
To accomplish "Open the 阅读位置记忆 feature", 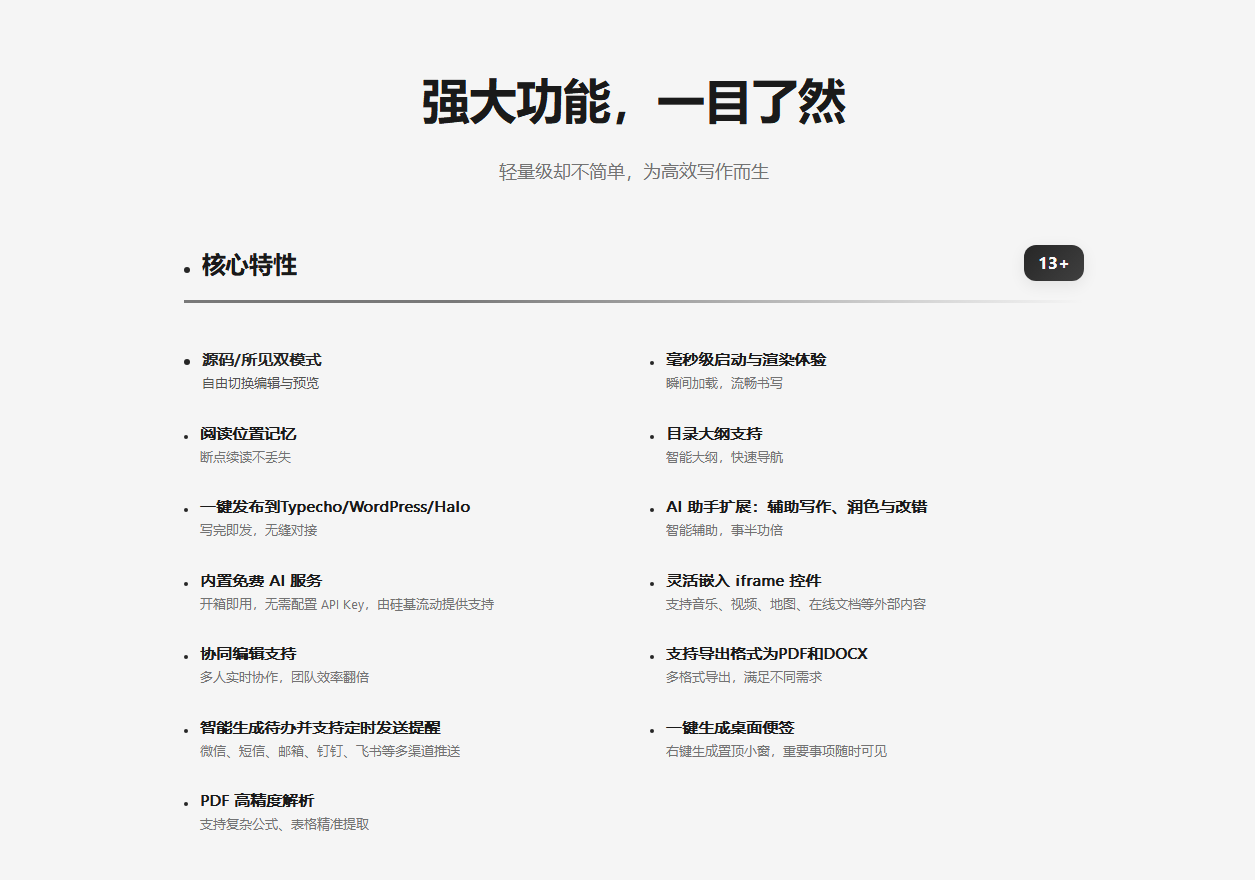I will 248,434.
